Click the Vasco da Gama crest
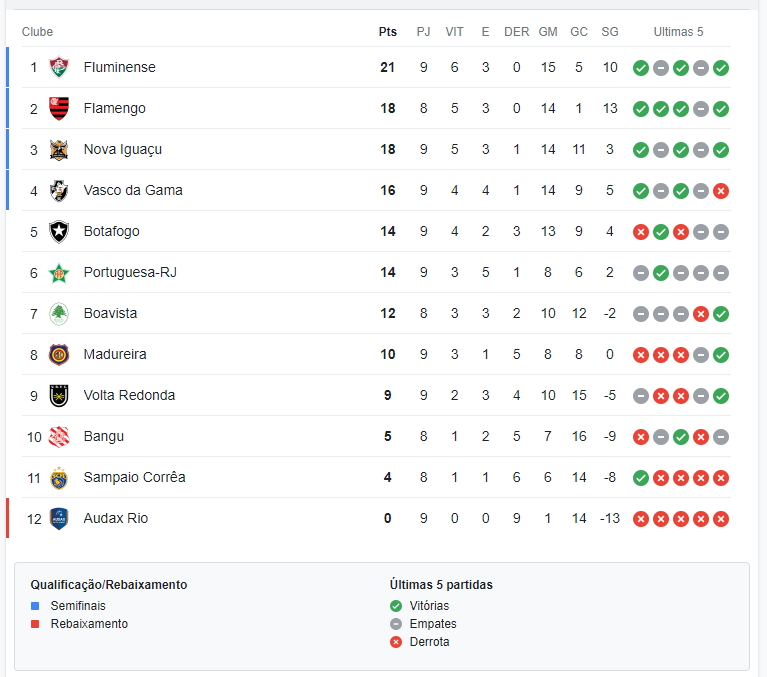The image size is (767, 677). click(x=59, y=191)
